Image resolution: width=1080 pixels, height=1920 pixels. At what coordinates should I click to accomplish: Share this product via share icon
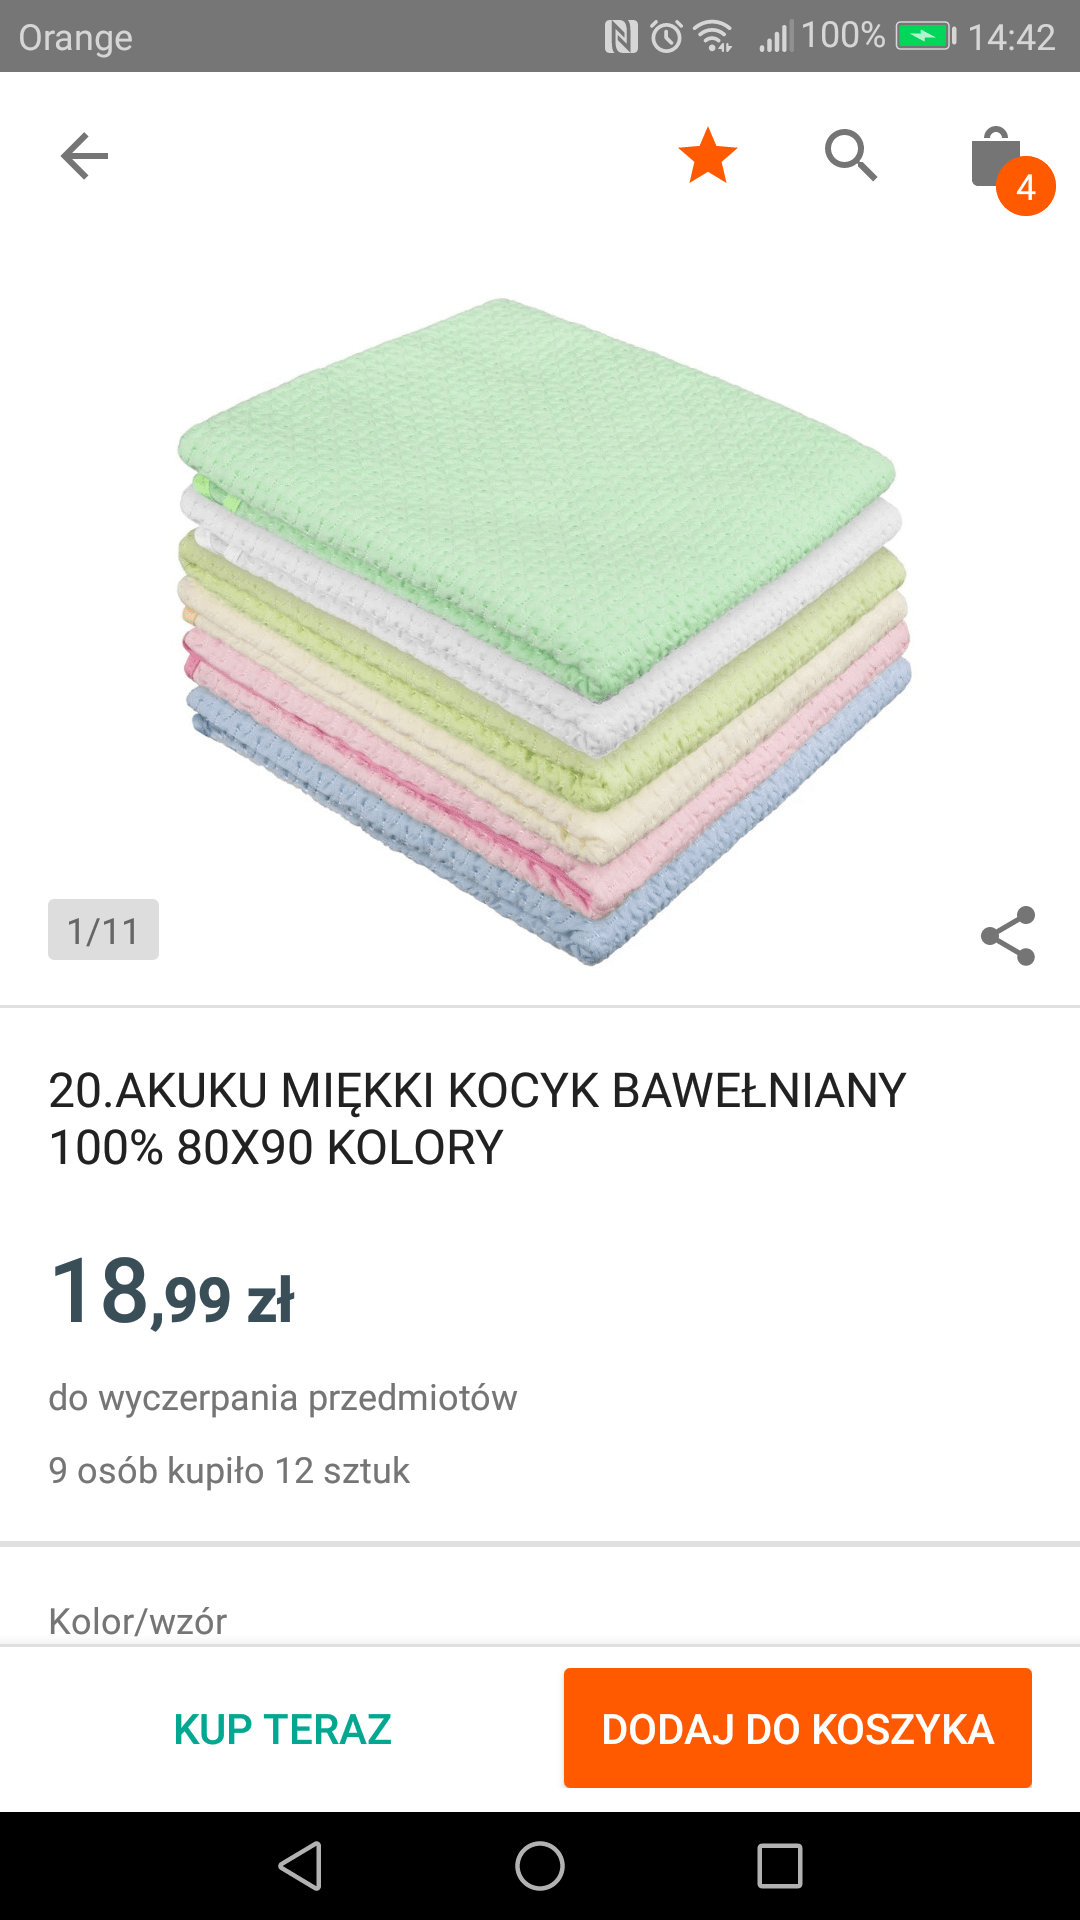[1008, 936]
